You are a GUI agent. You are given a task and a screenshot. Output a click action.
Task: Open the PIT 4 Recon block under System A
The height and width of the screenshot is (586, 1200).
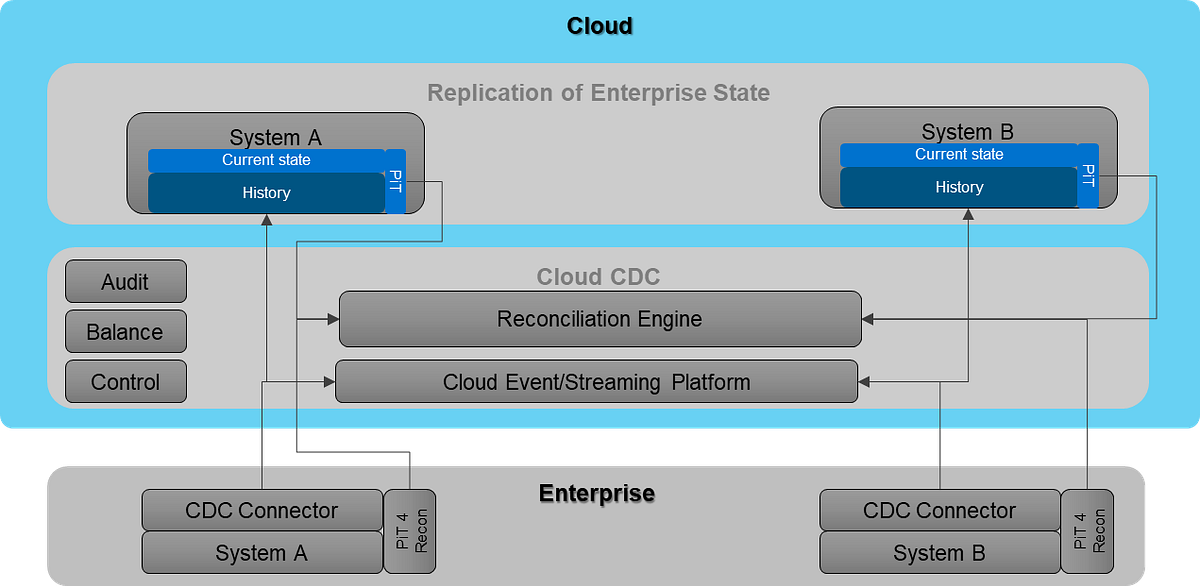[x=409, y=530]
